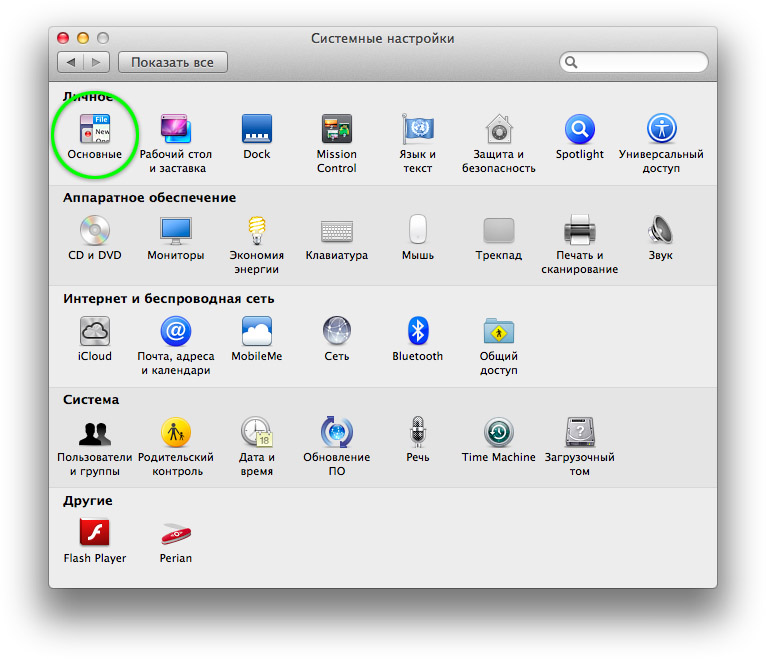This screenshot has height=659, width=766.
Task: Open the Dock preferences icon
Action: click(257, 131)
